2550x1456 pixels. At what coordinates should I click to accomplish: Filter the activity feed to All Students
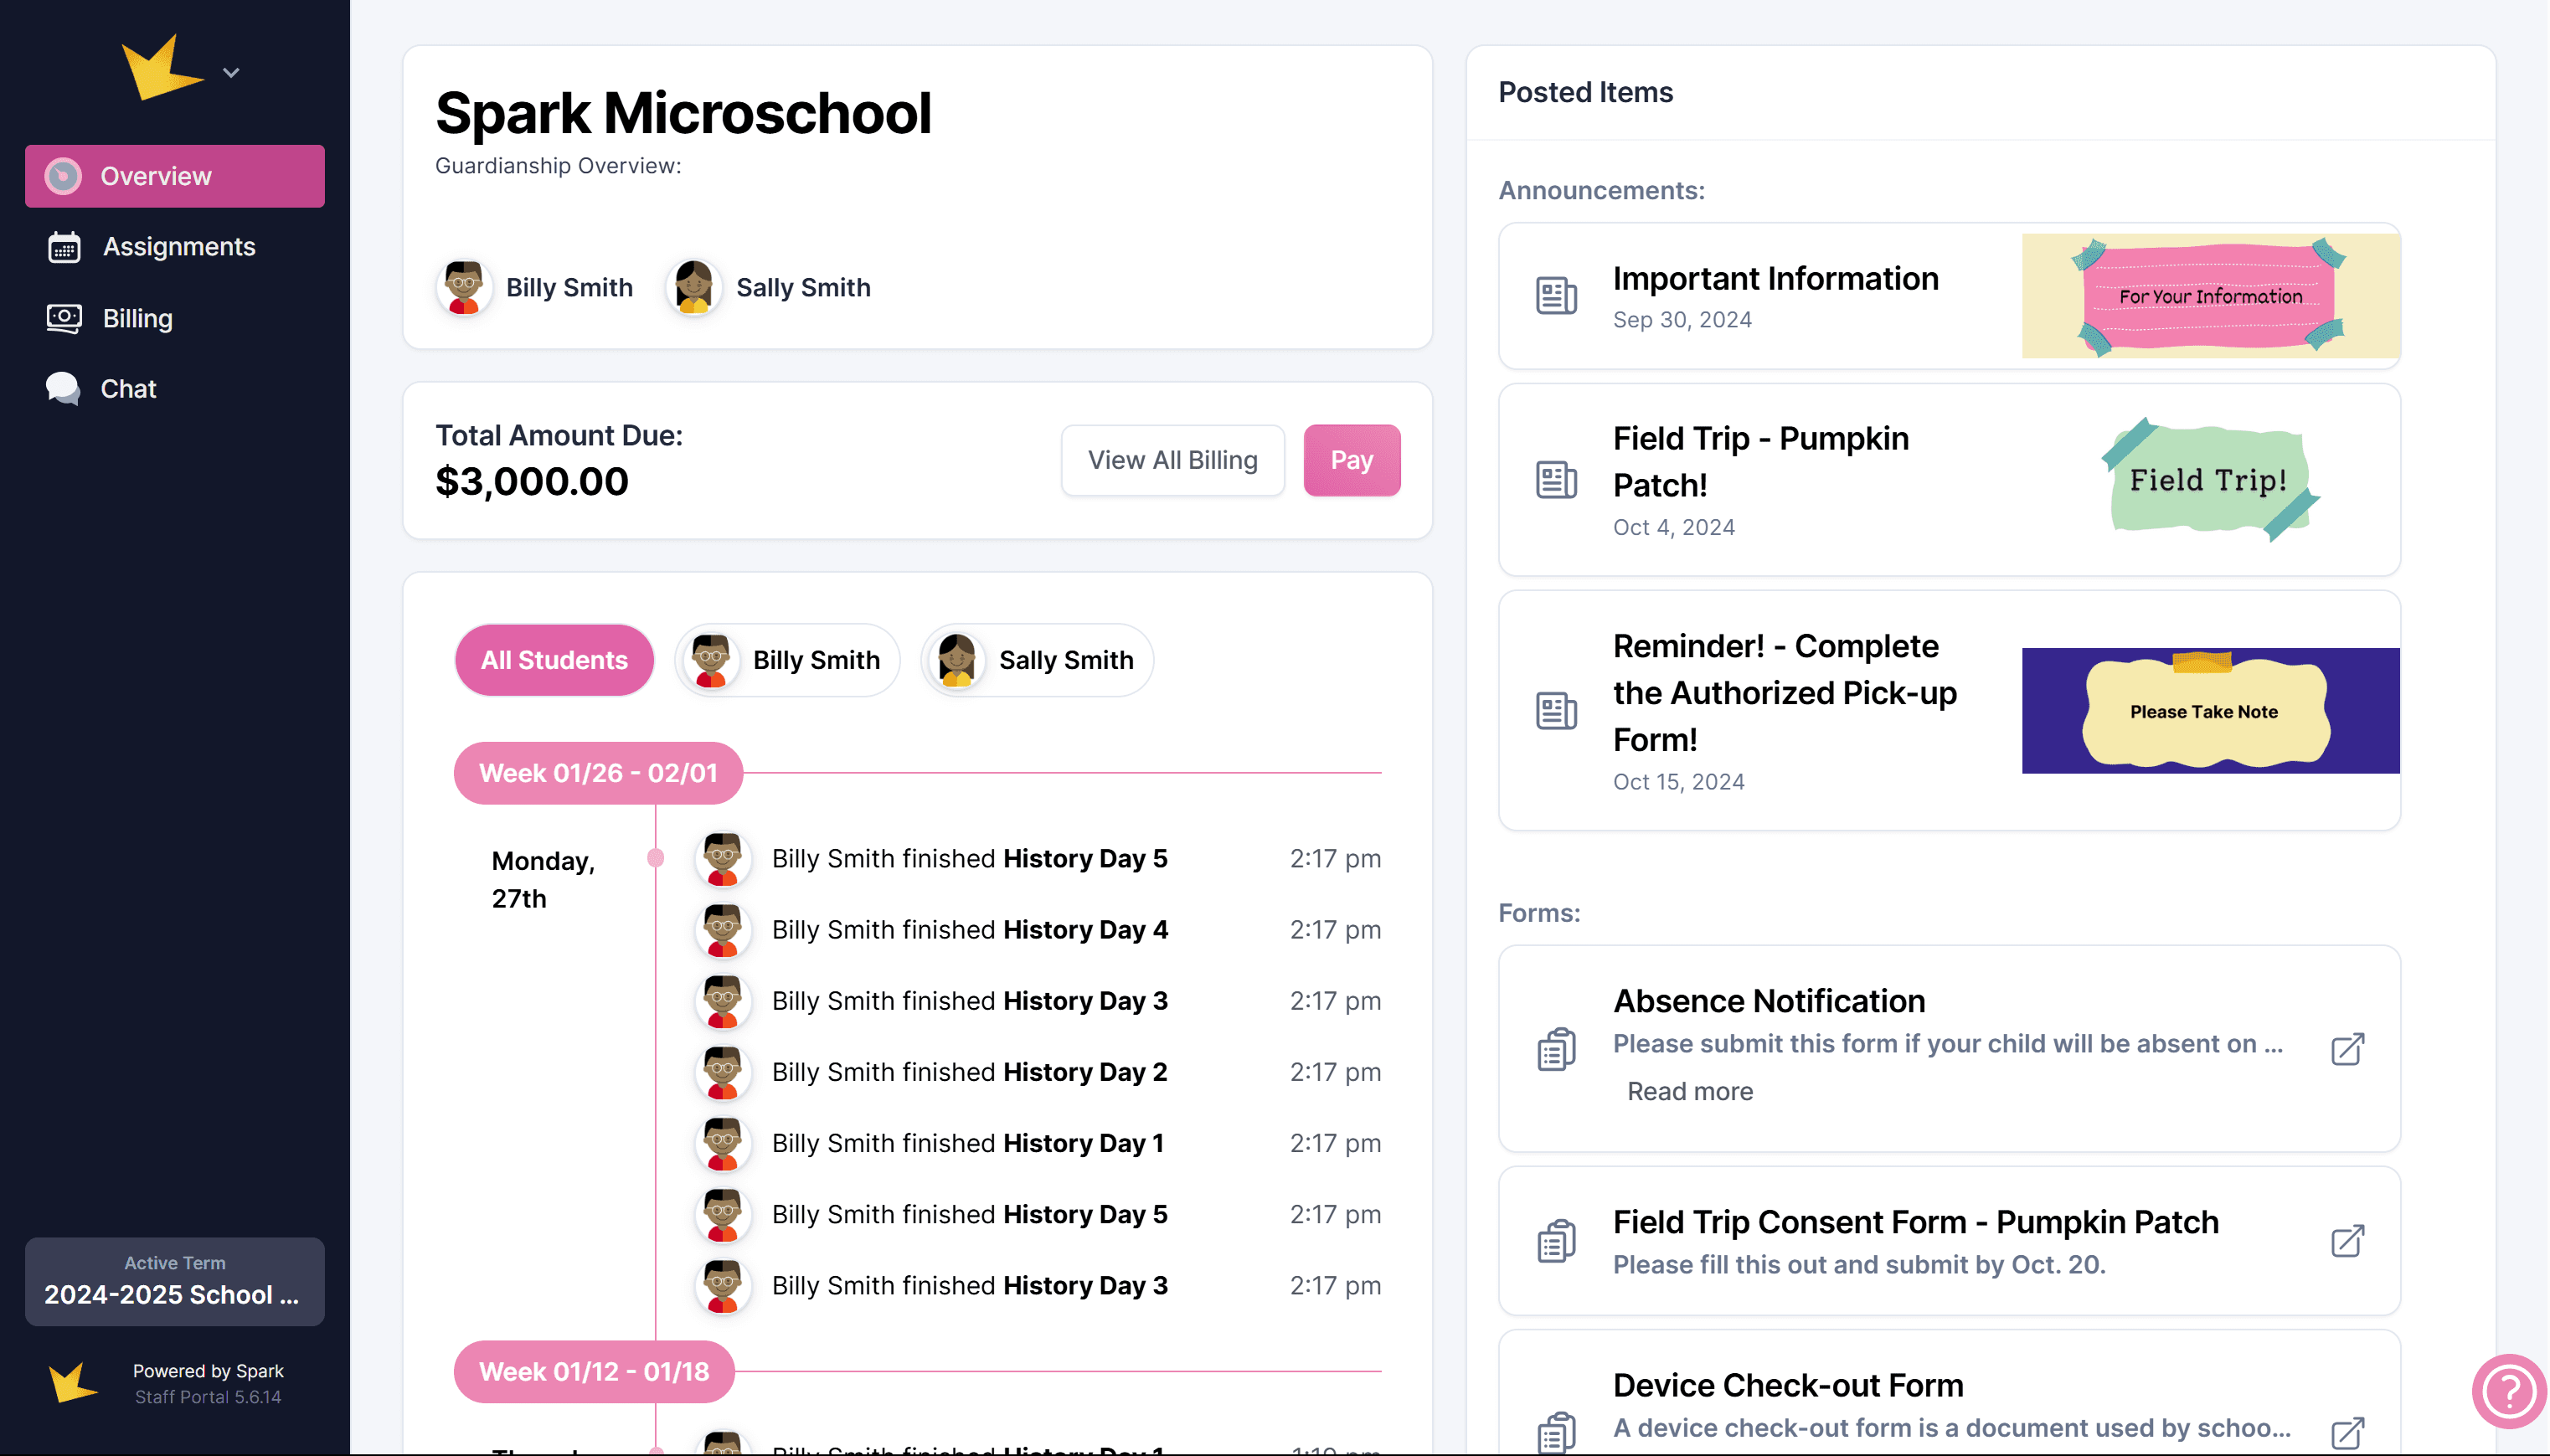(554, 660)
